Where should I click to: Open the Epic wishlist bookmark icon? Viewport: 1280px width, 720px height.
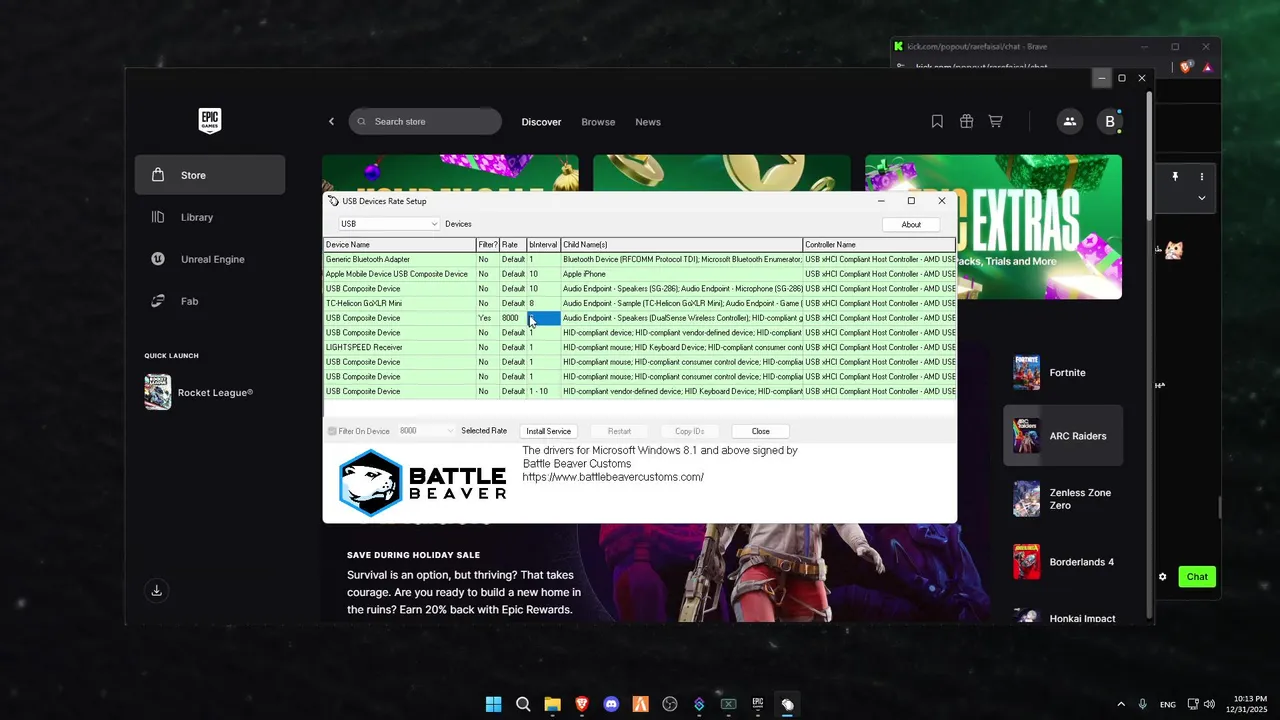point(937,121)
